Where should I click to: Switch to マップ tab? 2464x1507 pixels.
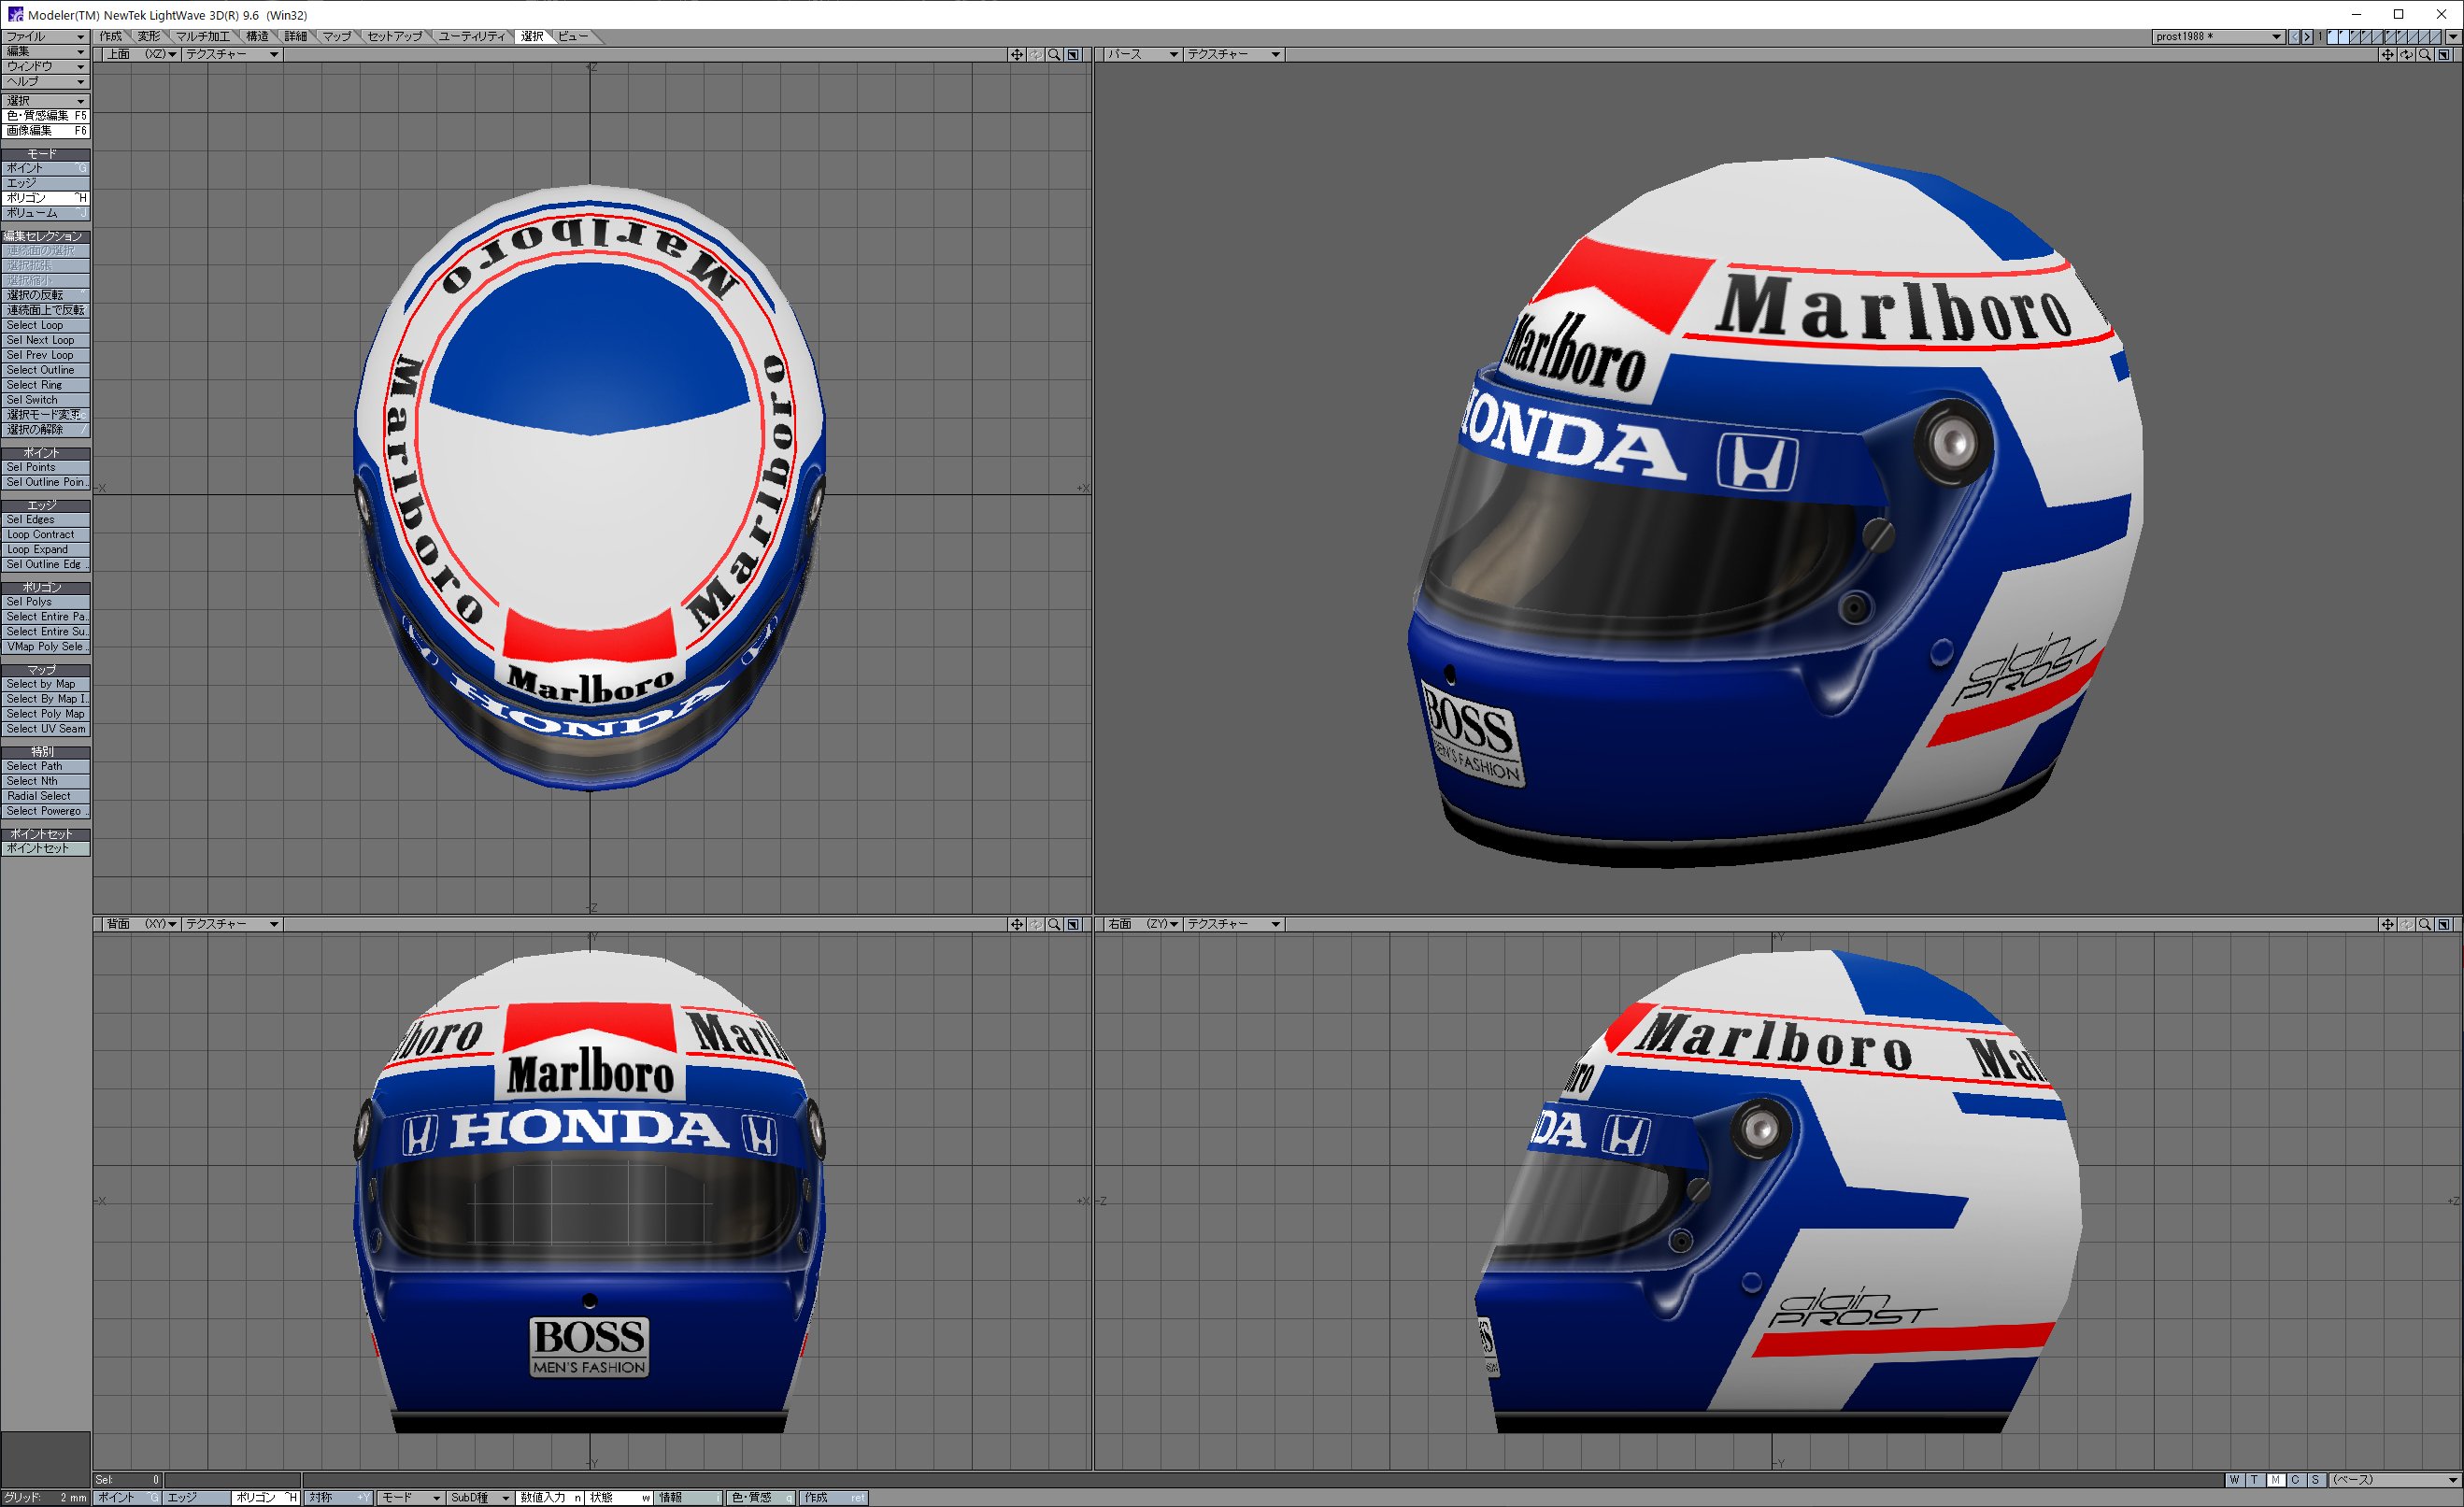336,37
